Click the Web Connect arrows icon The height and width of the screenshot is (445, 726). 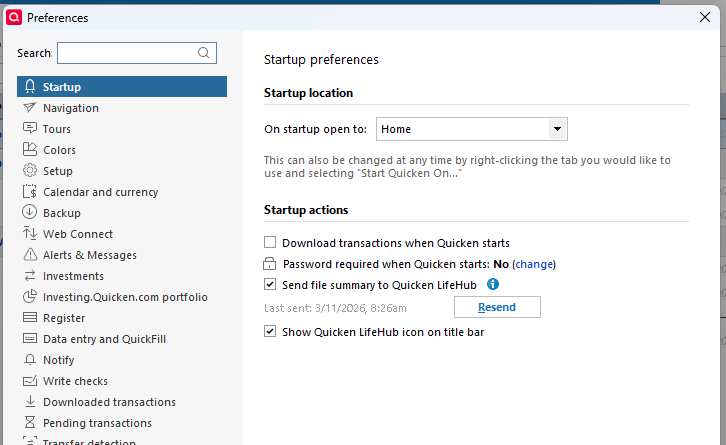coord(30,234)
